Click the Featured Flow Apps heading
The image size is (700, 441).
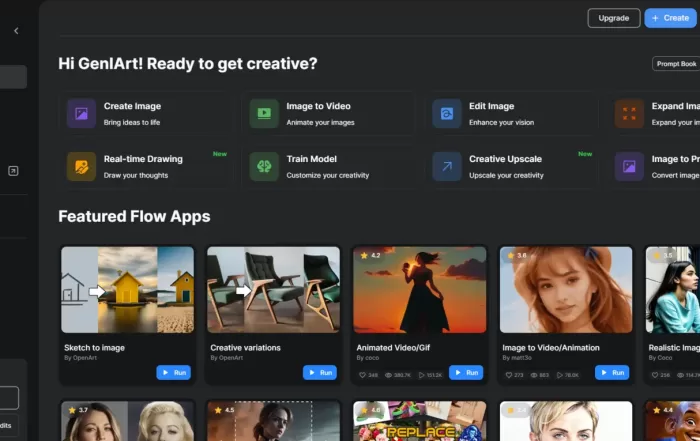click(x=134, y=216)
